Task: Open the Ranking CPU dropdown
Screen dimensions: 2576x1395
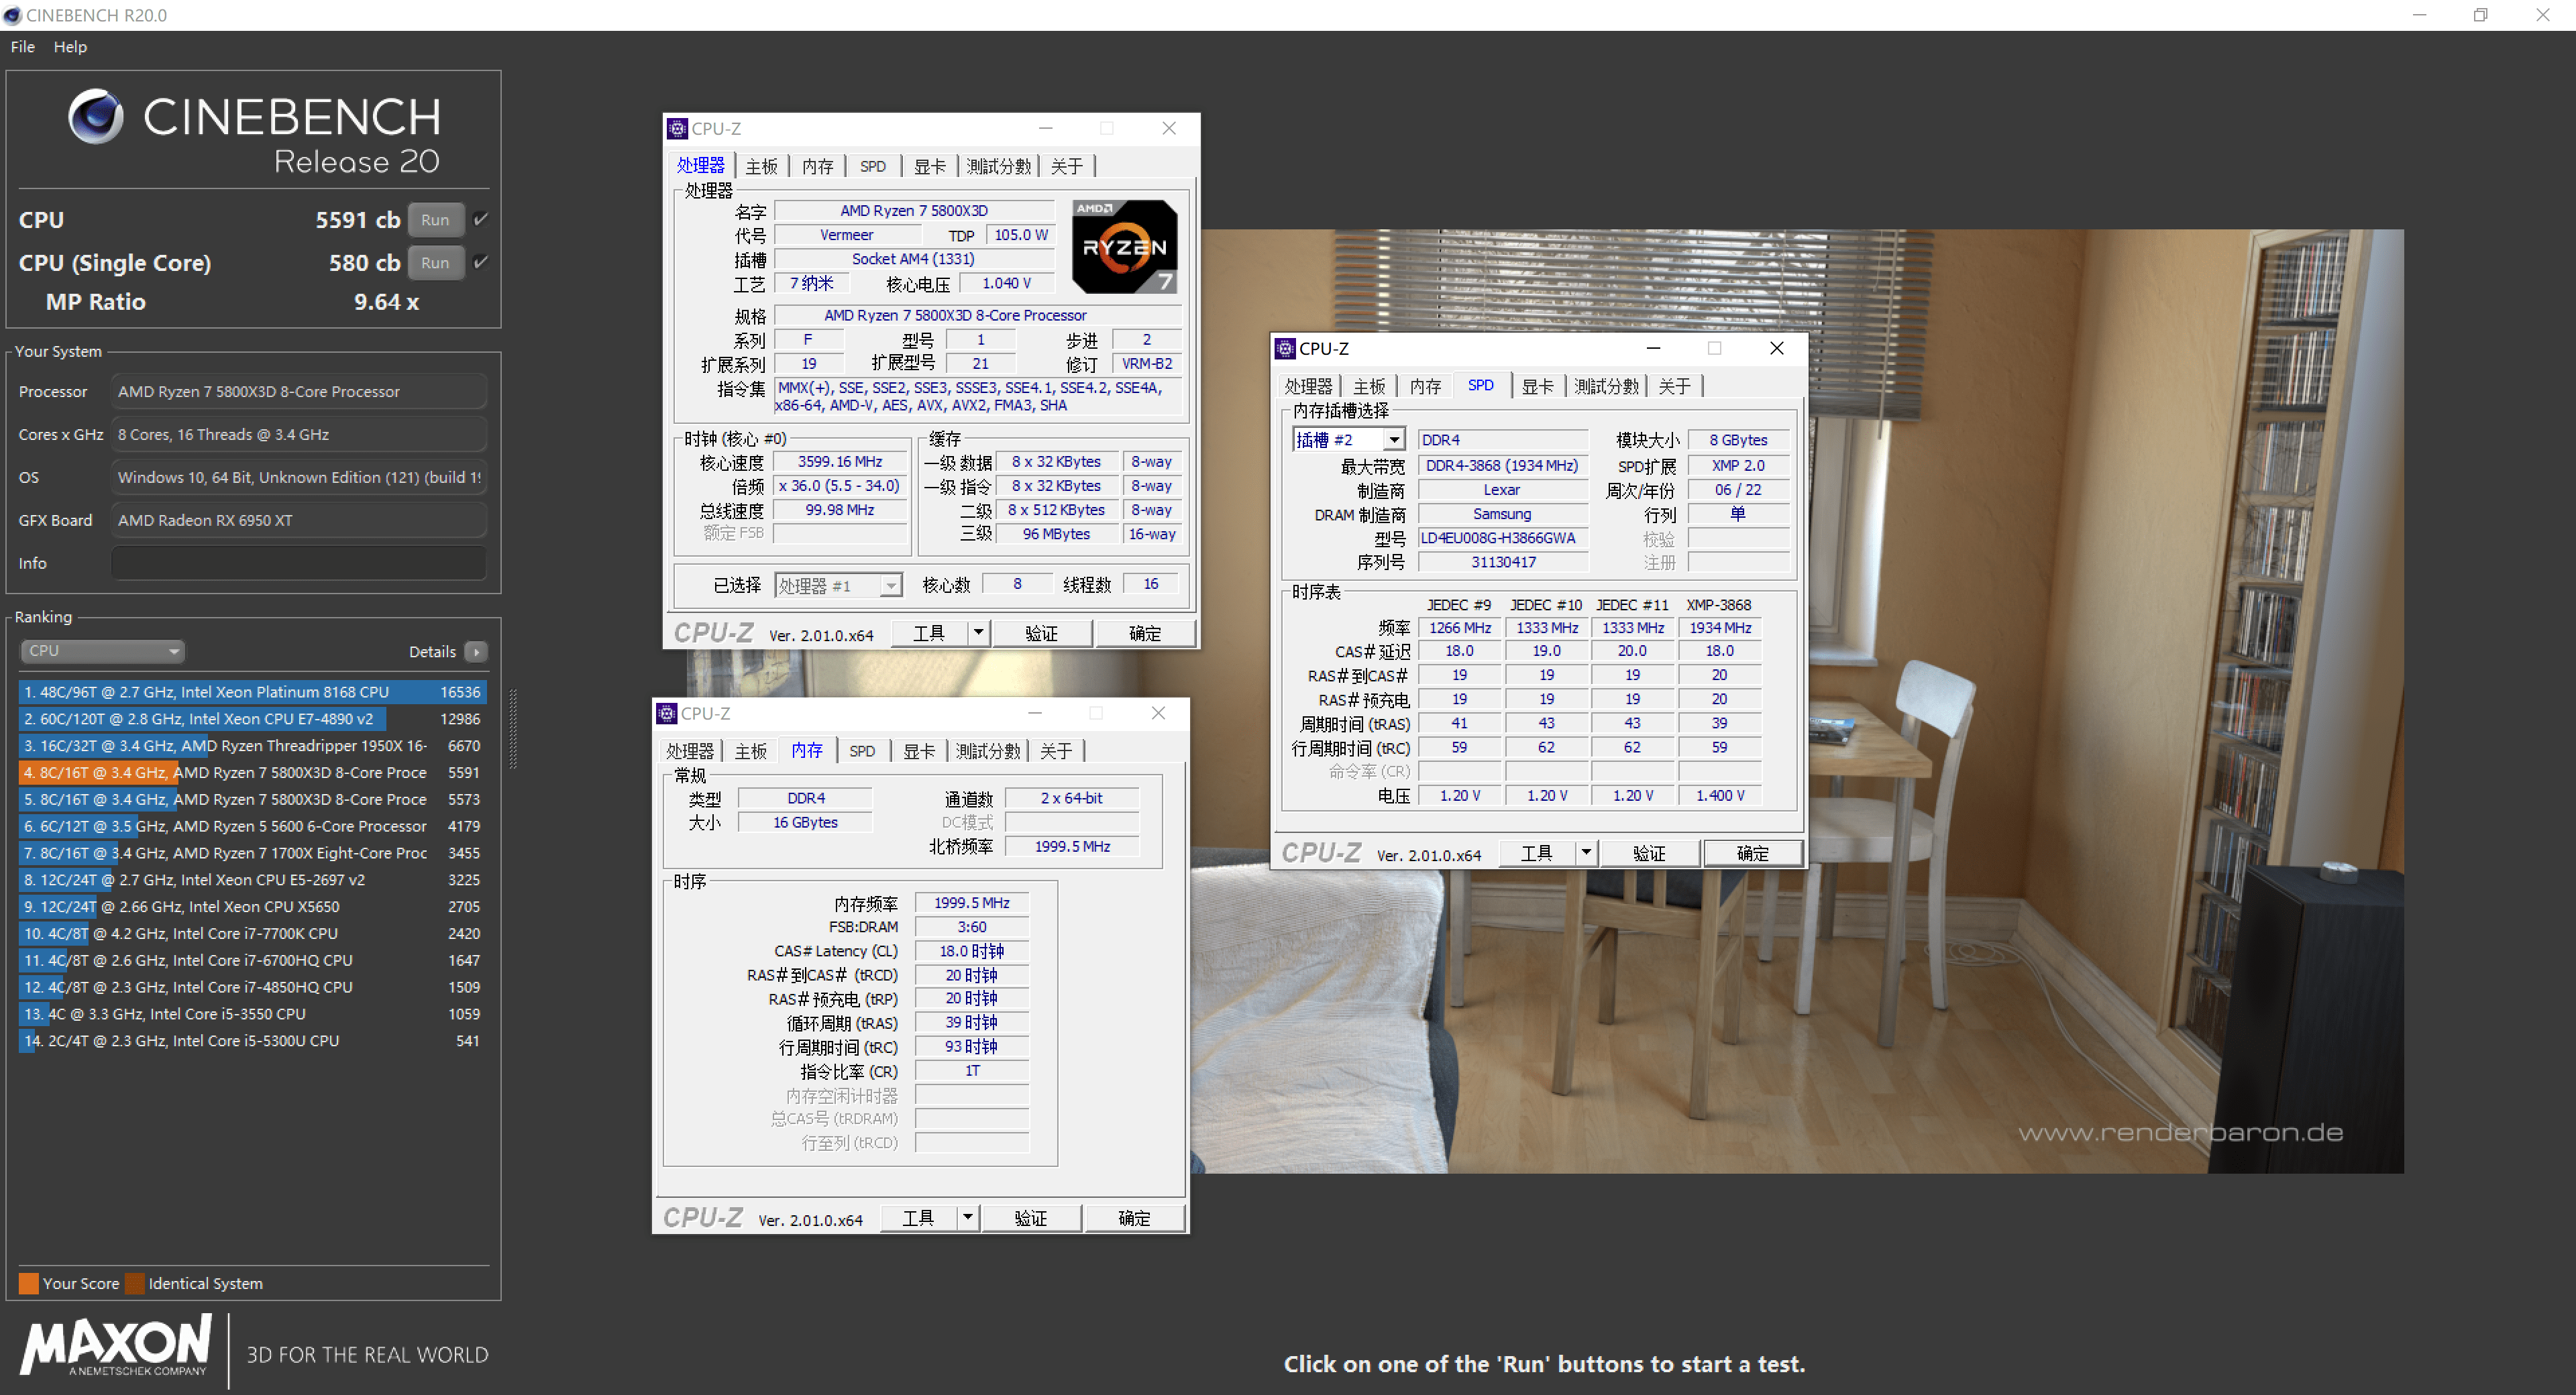Action: [x=102, y=651]
